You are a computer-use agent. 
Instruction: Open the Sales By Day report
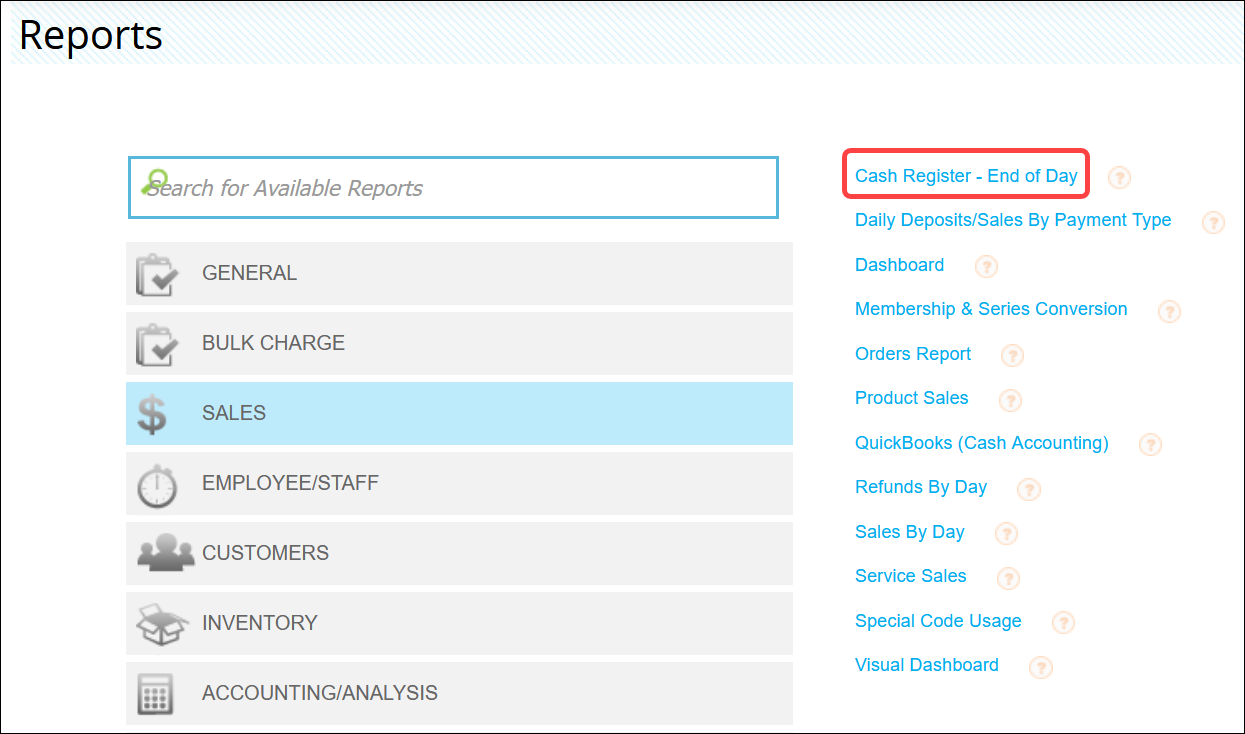pyautogui.click(x=909, y=532)
